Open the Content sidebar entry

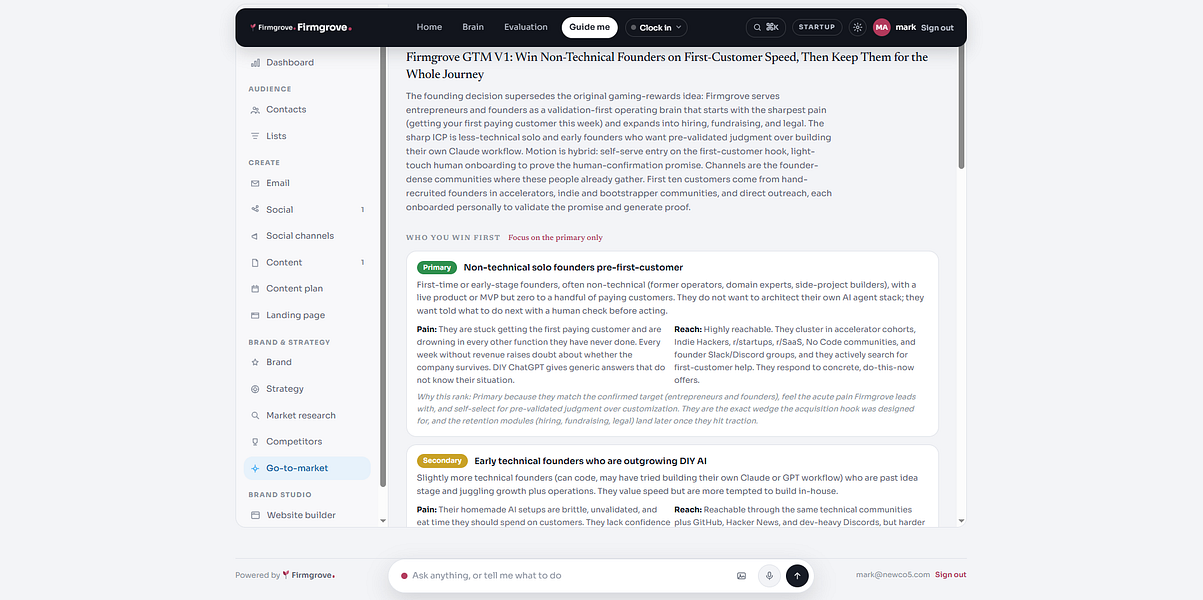coord(307,262)
